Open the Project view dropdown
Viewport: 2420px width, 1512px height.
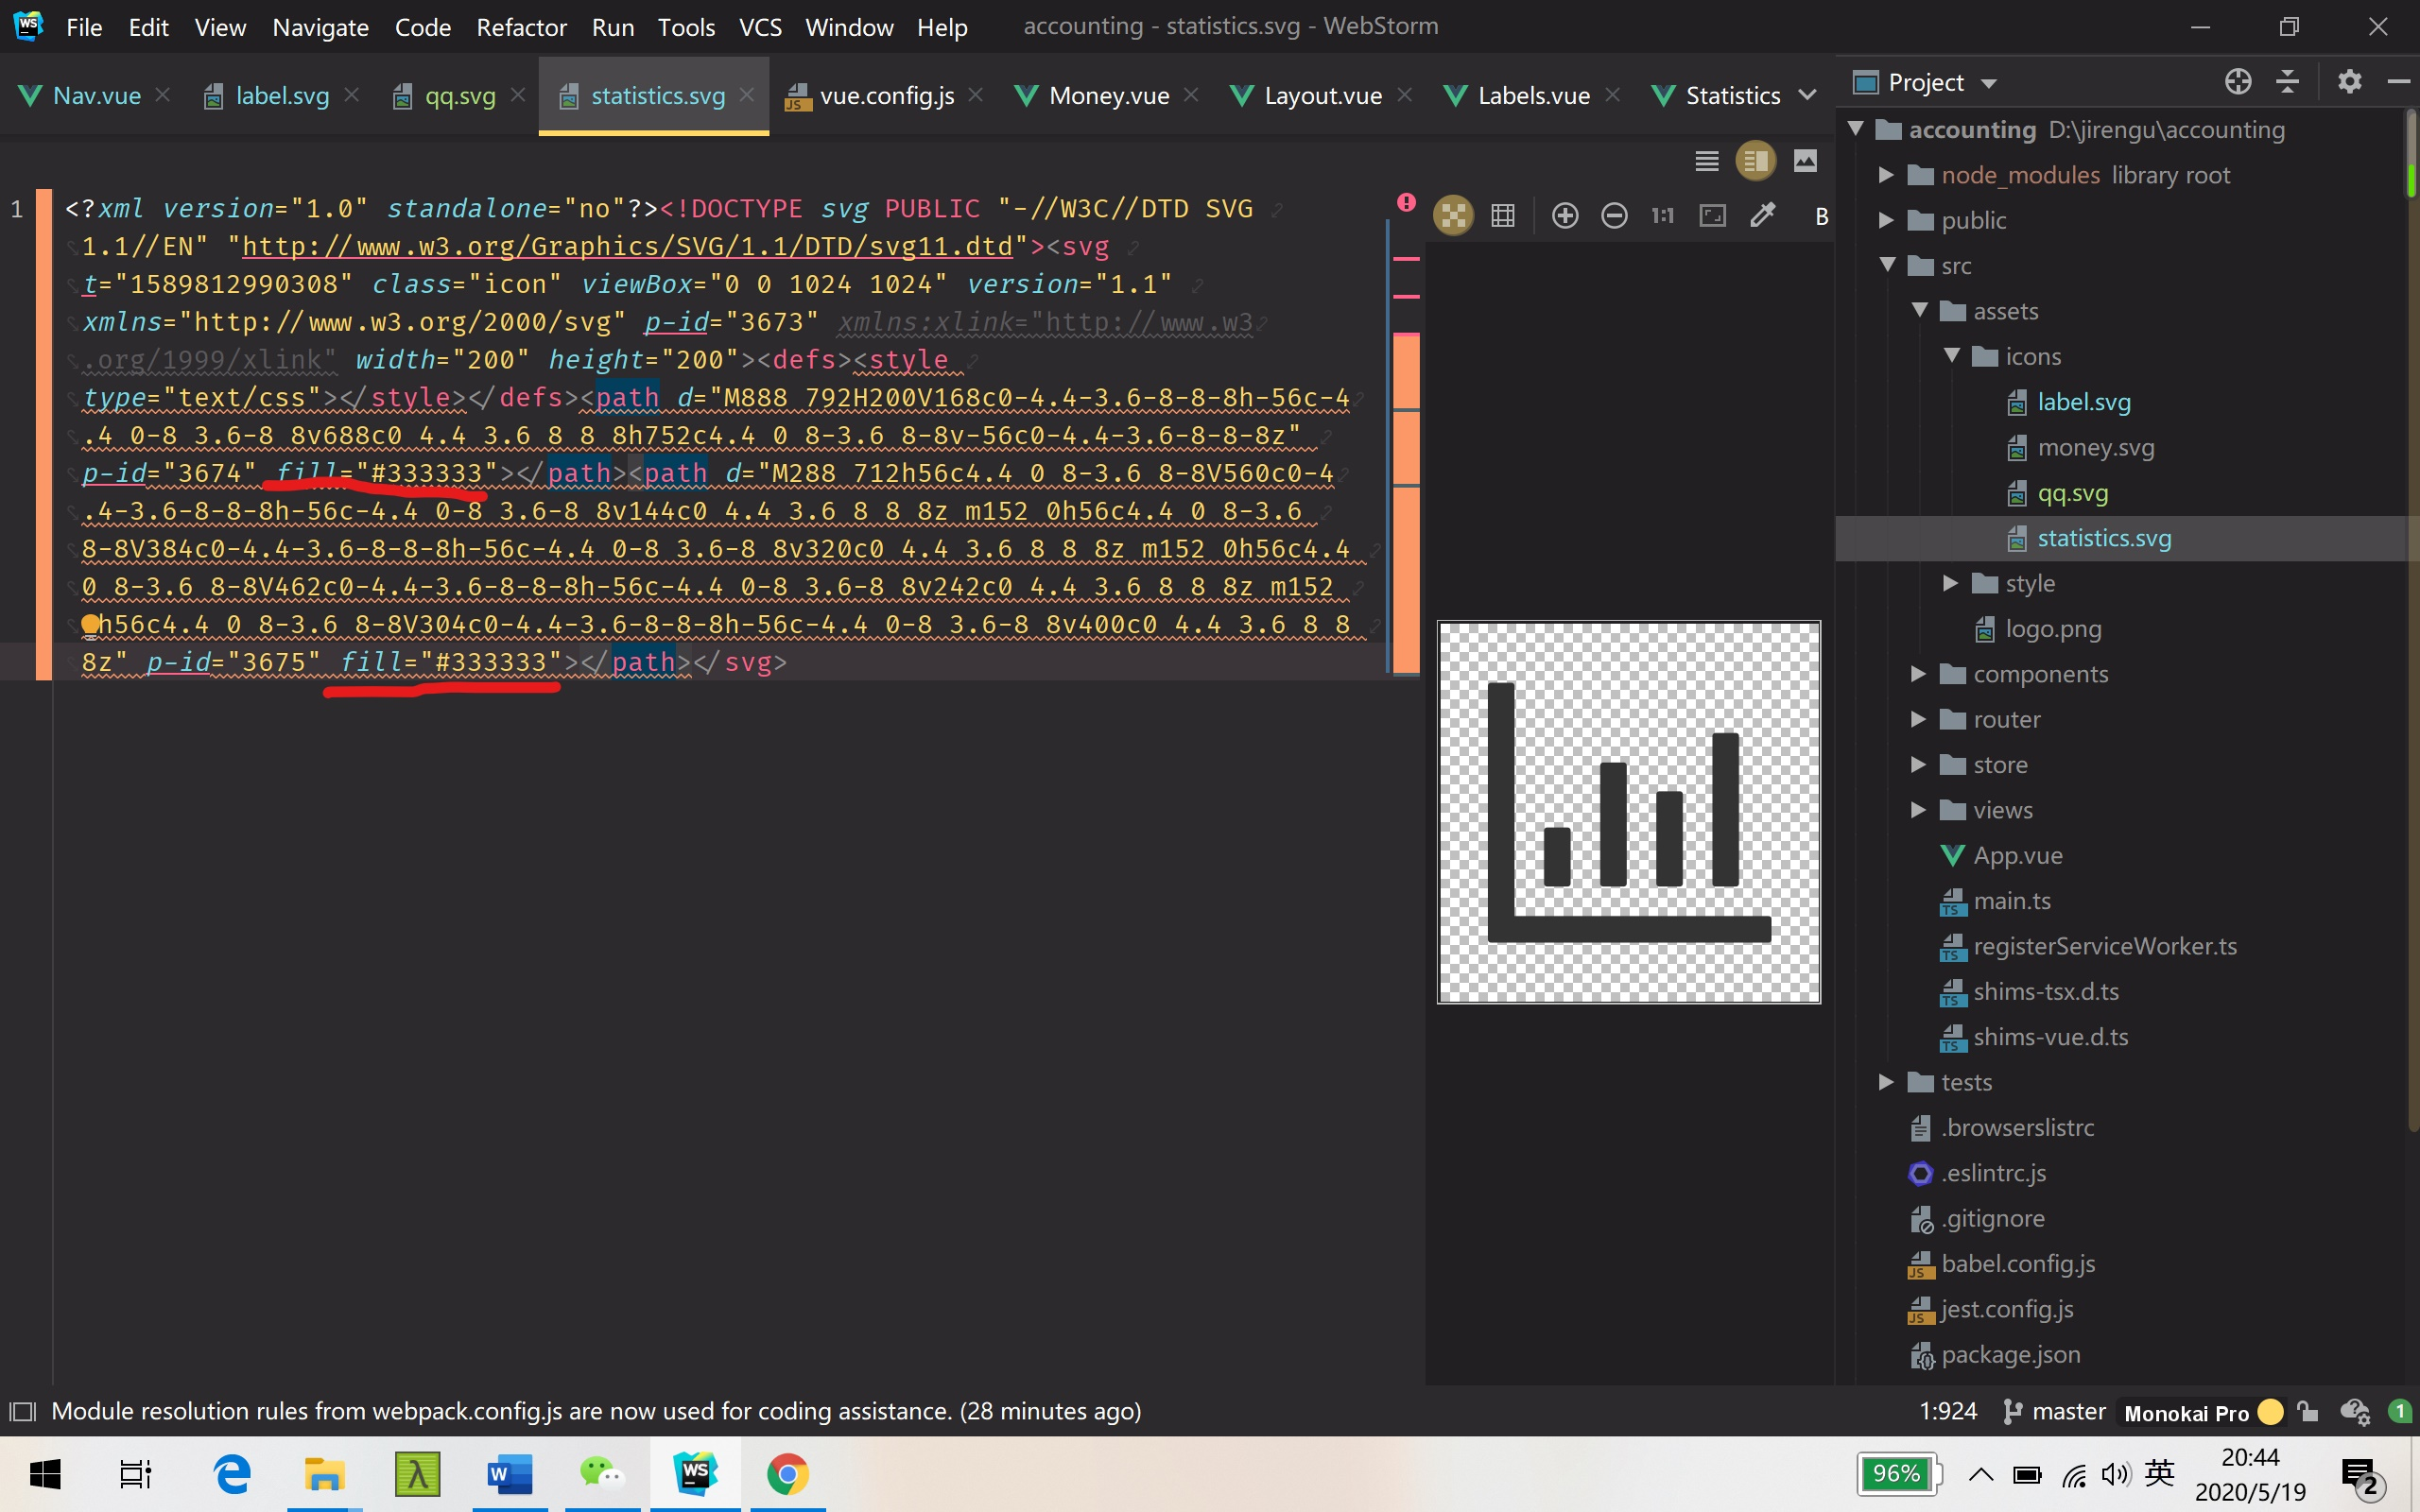1988,83
